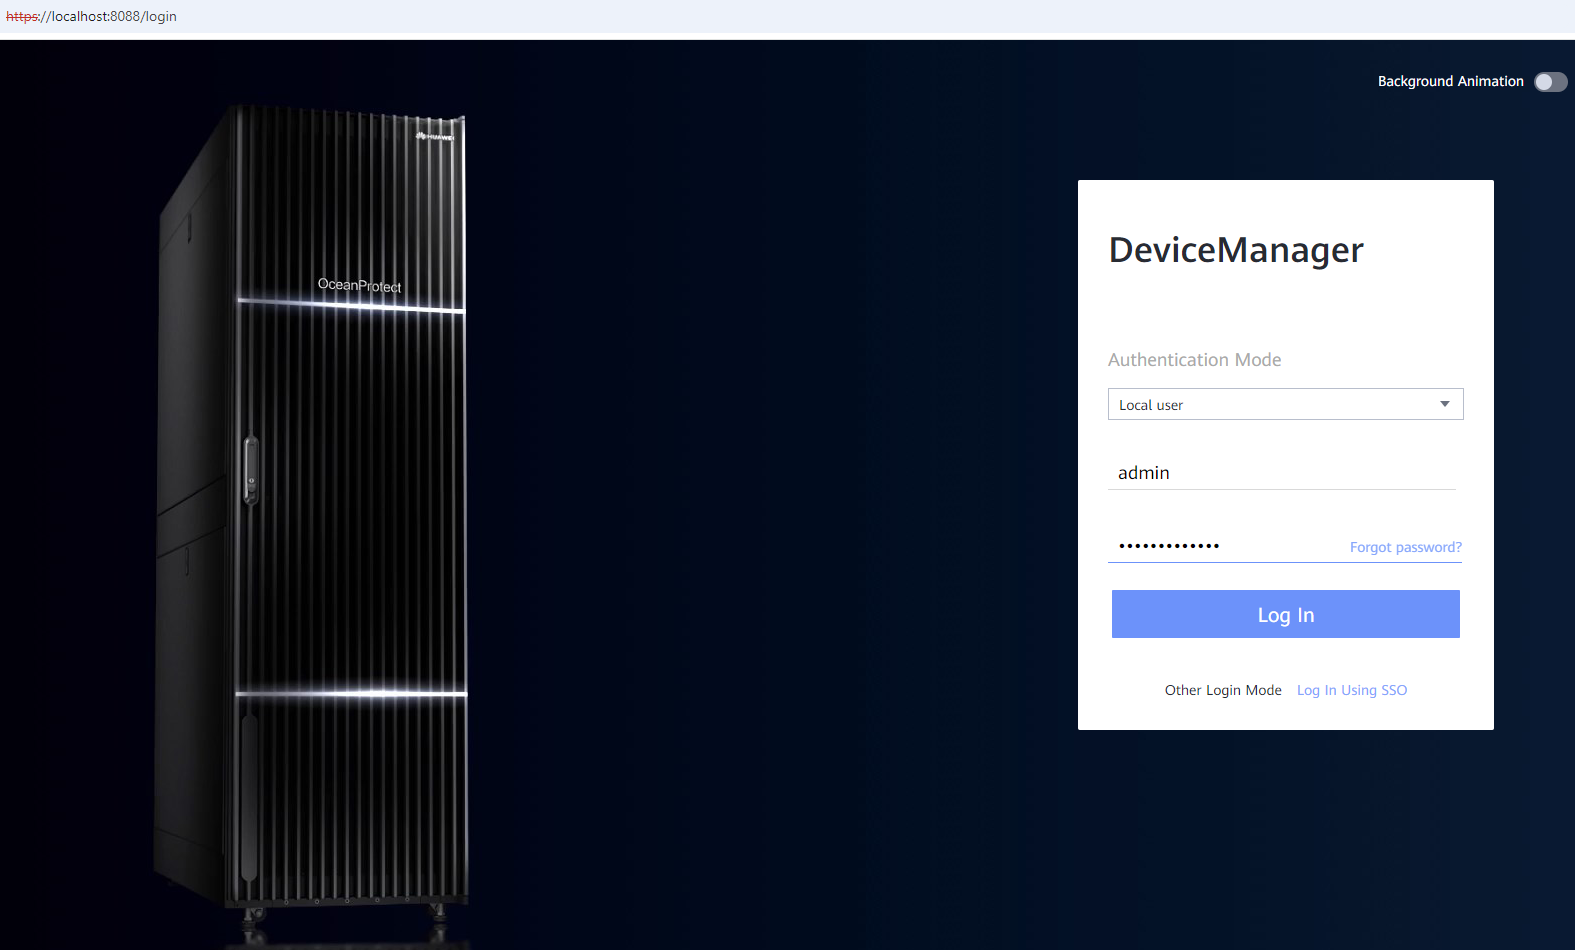The image size is (1575, 950).
Task: Click the OceanProtect label on the cabinet
Action: [x=359, y=286]
